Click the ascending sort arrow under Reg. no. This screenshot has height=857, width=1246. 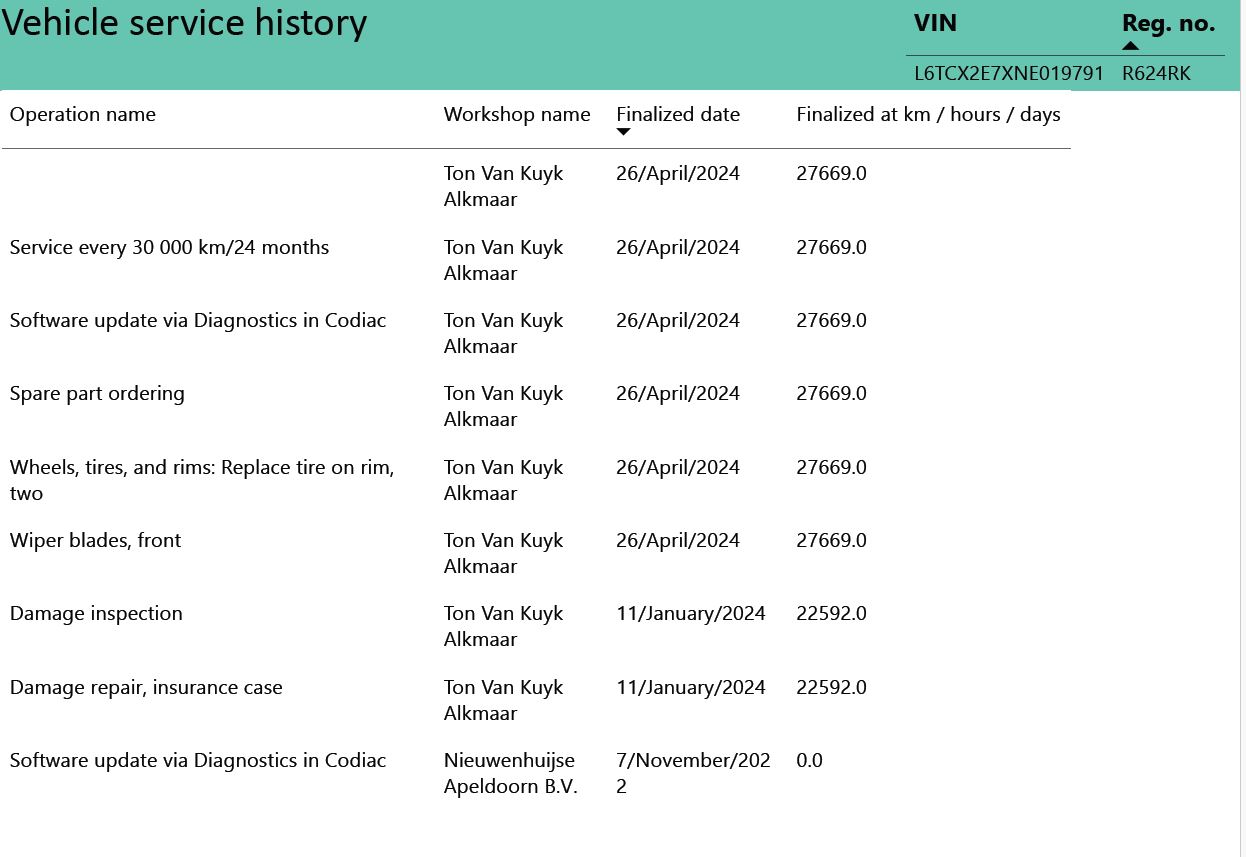pos(1131,45)
